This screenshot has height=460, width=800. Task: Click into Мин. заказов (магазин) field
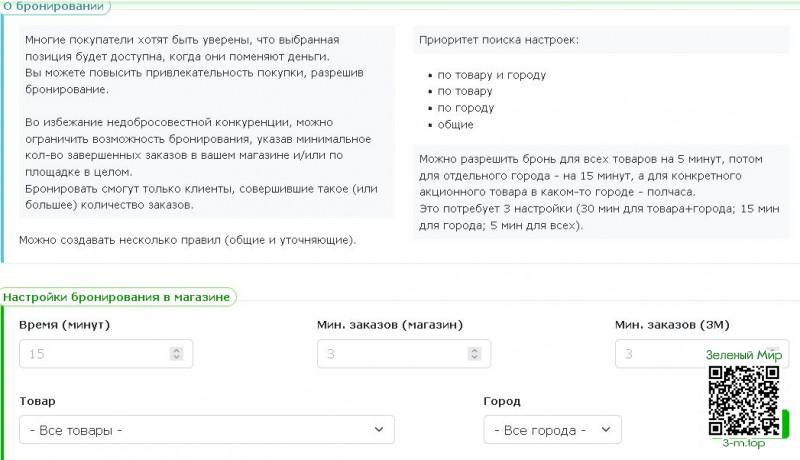(392, 354)
